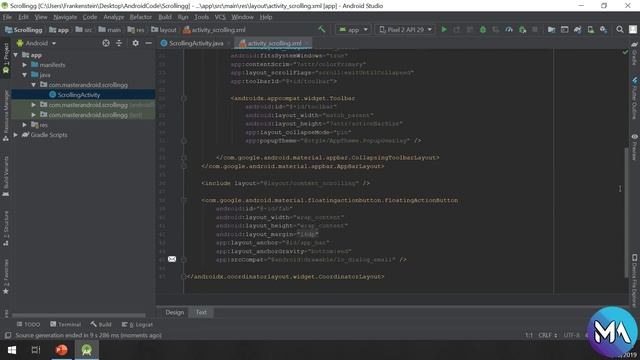Open the Build tool window button
640x360 pixels.
[101, 324]
